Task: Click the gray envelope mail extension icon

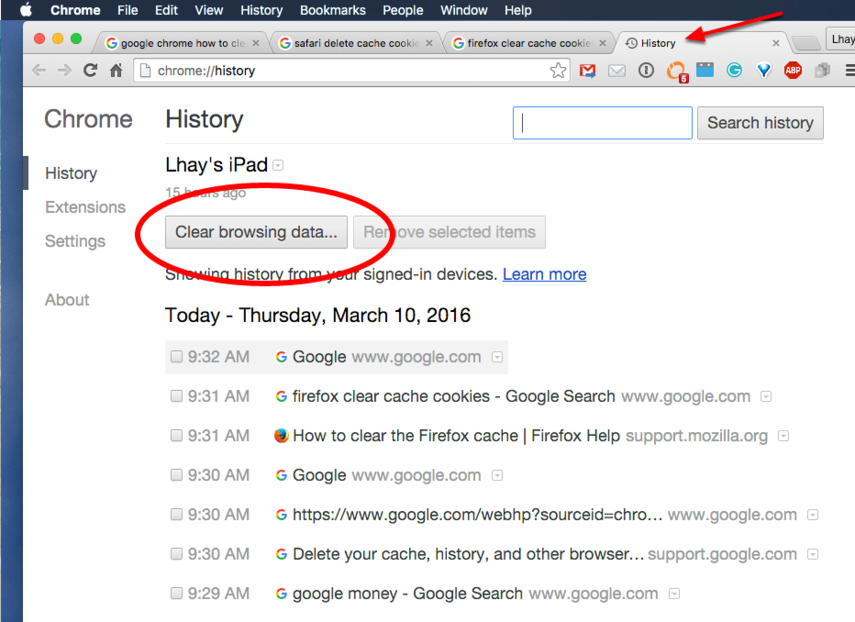Action: tap(617, 70)
